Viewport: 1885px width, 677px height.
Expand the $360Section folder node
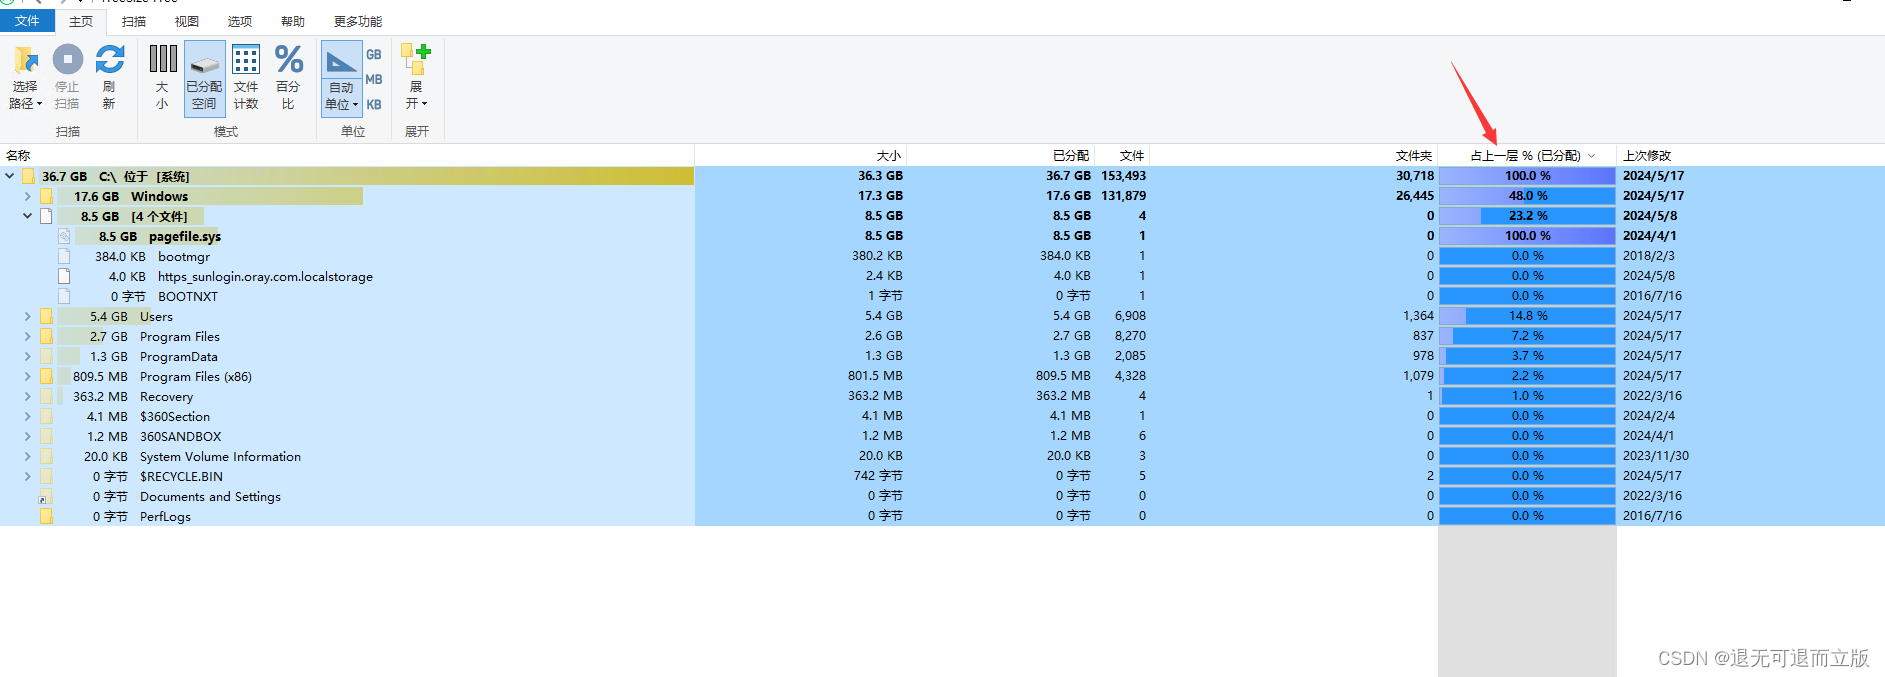[28, 416]
